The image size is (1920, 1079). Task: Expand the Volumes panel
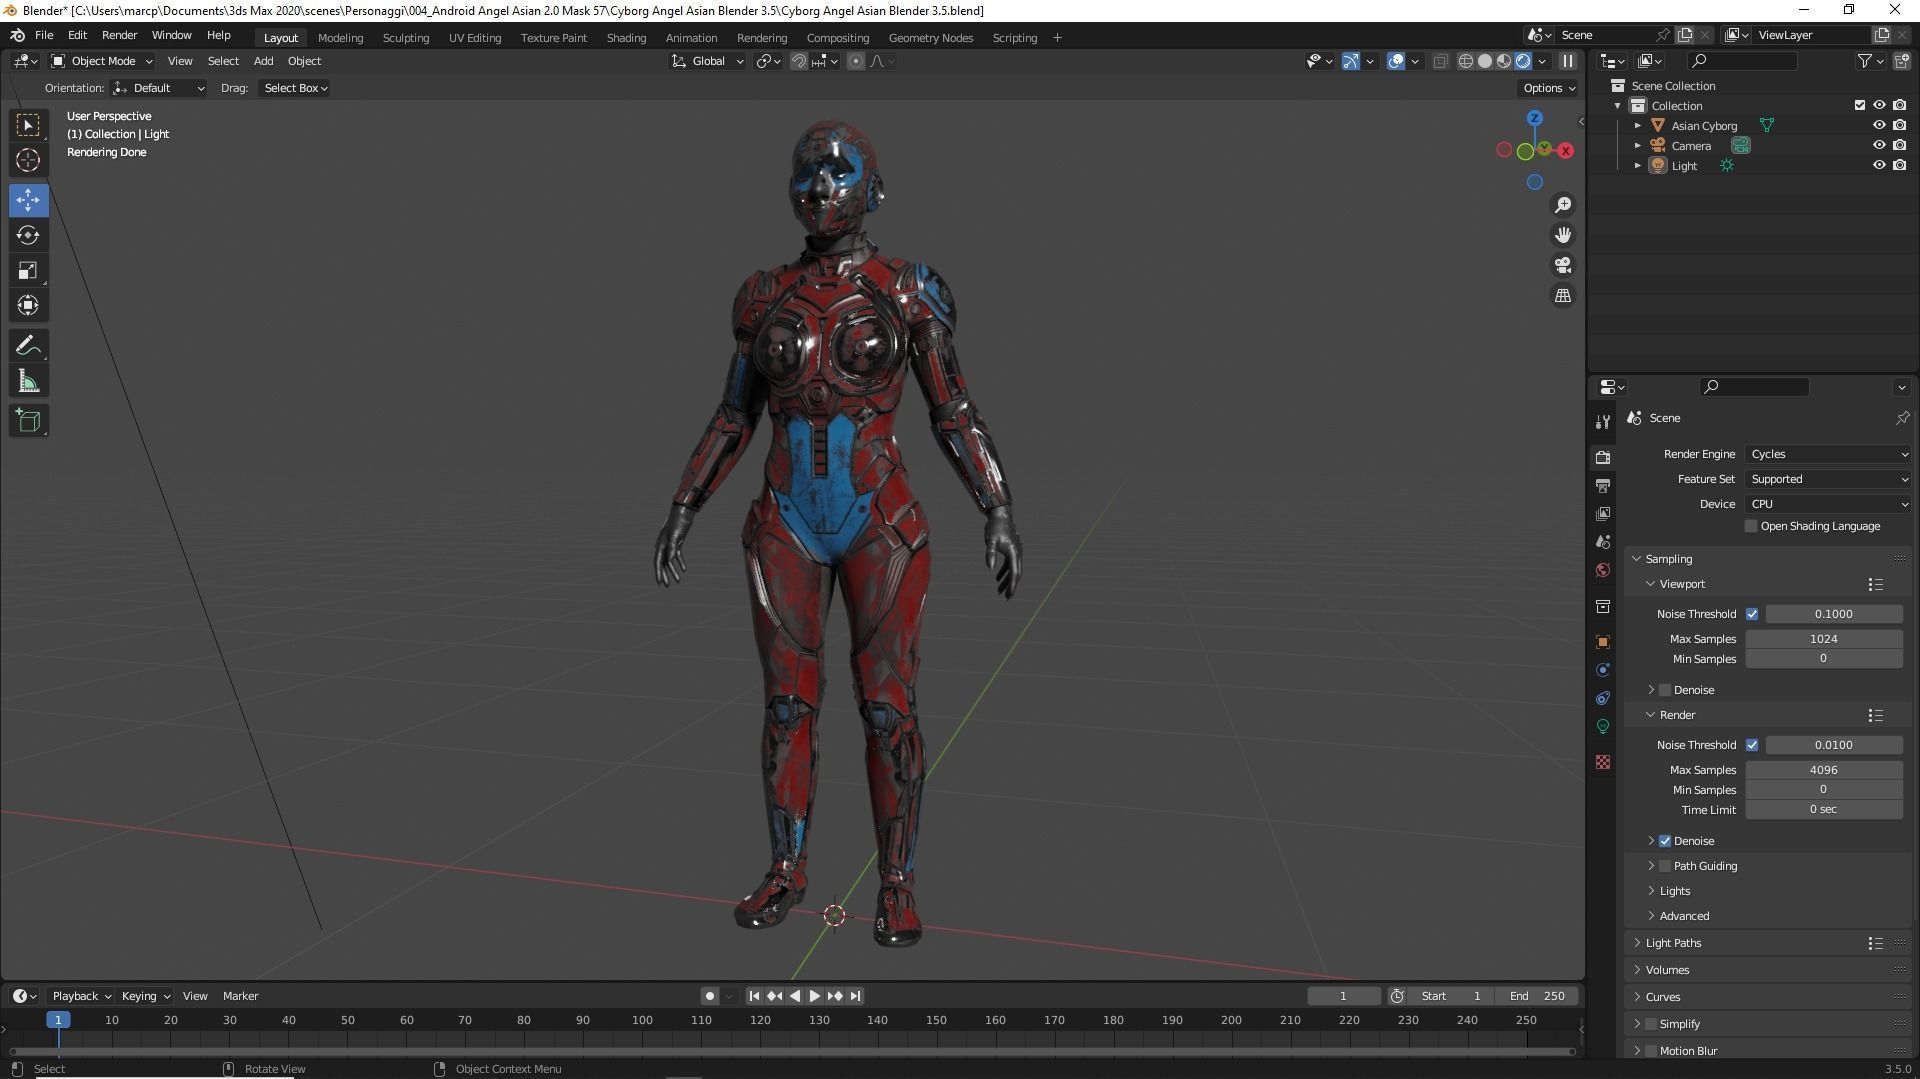pos(1667,970)
